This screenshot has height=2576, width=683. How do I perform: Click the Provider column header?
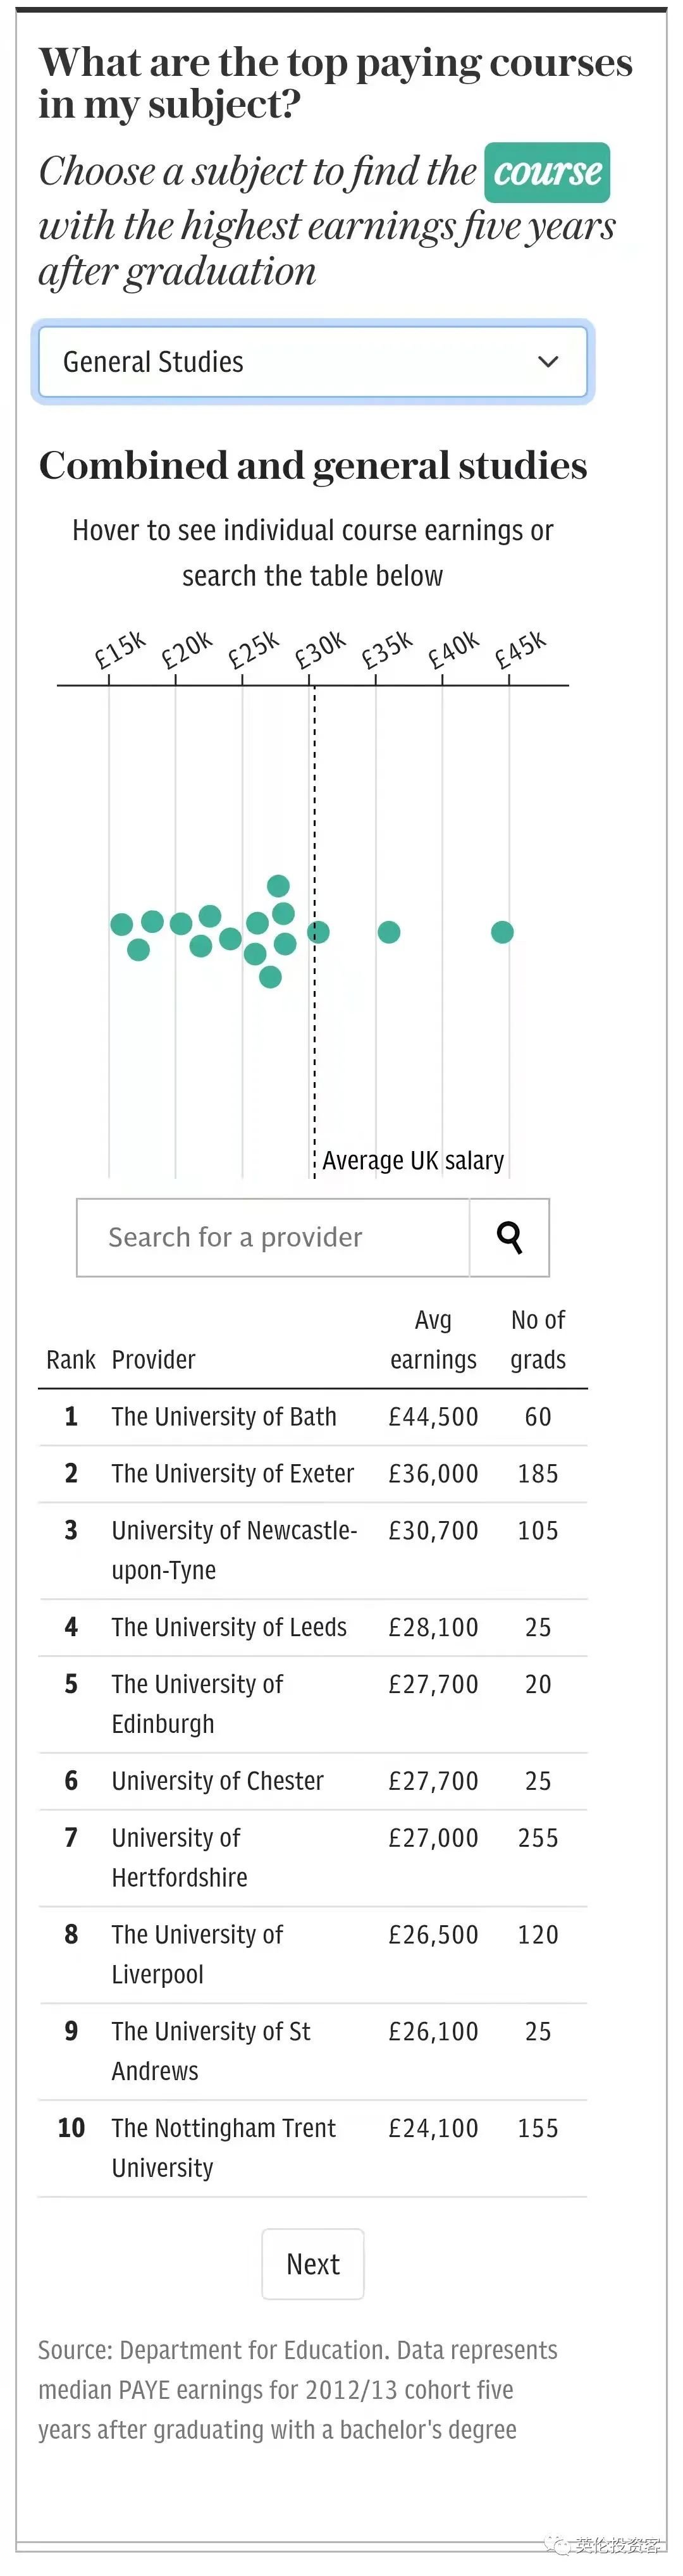click(153, 1360)
